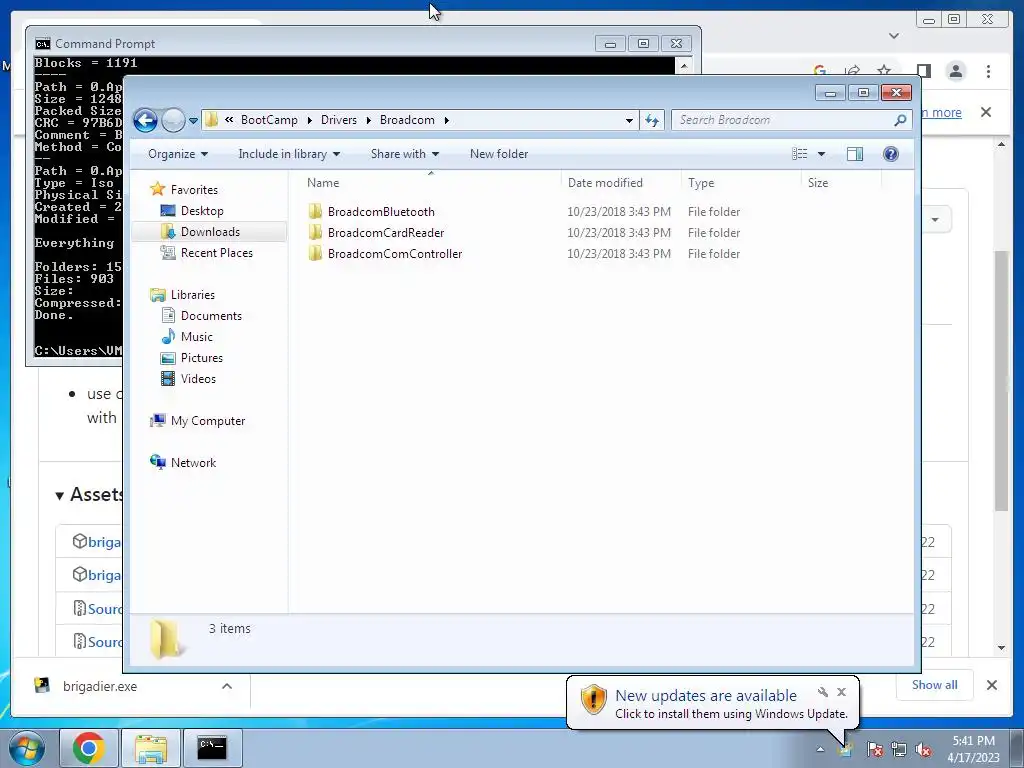
Task: Toggle Chrome side panel icon
Action: [x=923, y=71]
